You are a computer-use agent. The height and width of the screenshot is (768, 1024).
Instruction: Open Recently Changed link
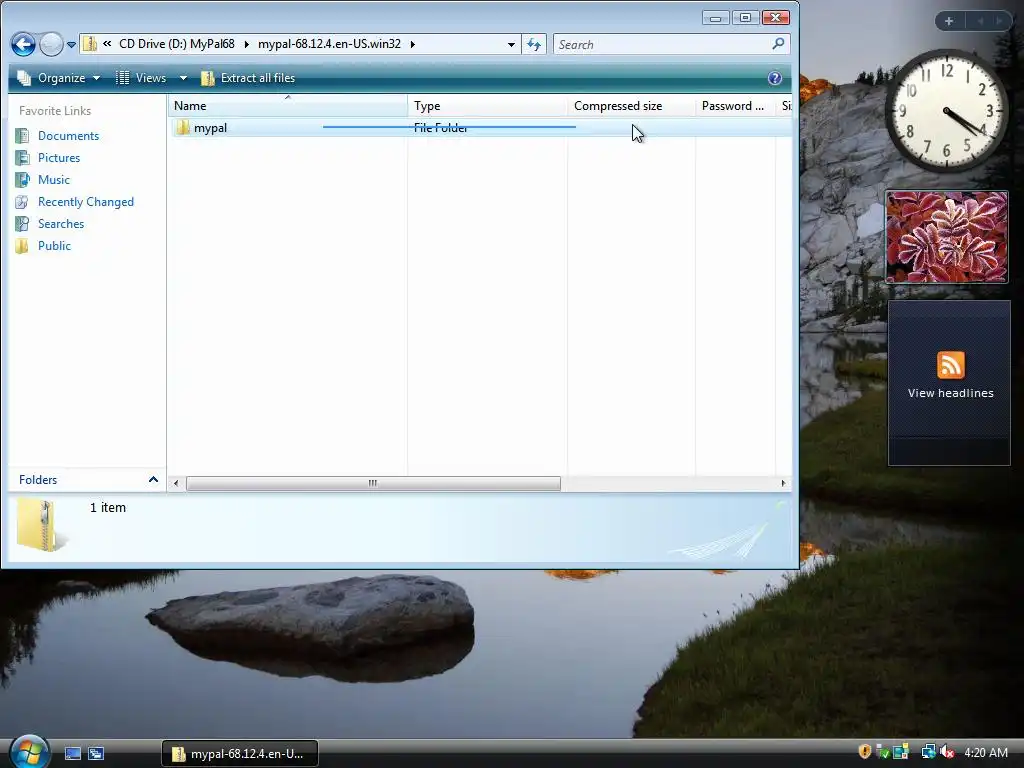(x=86, y=202)
